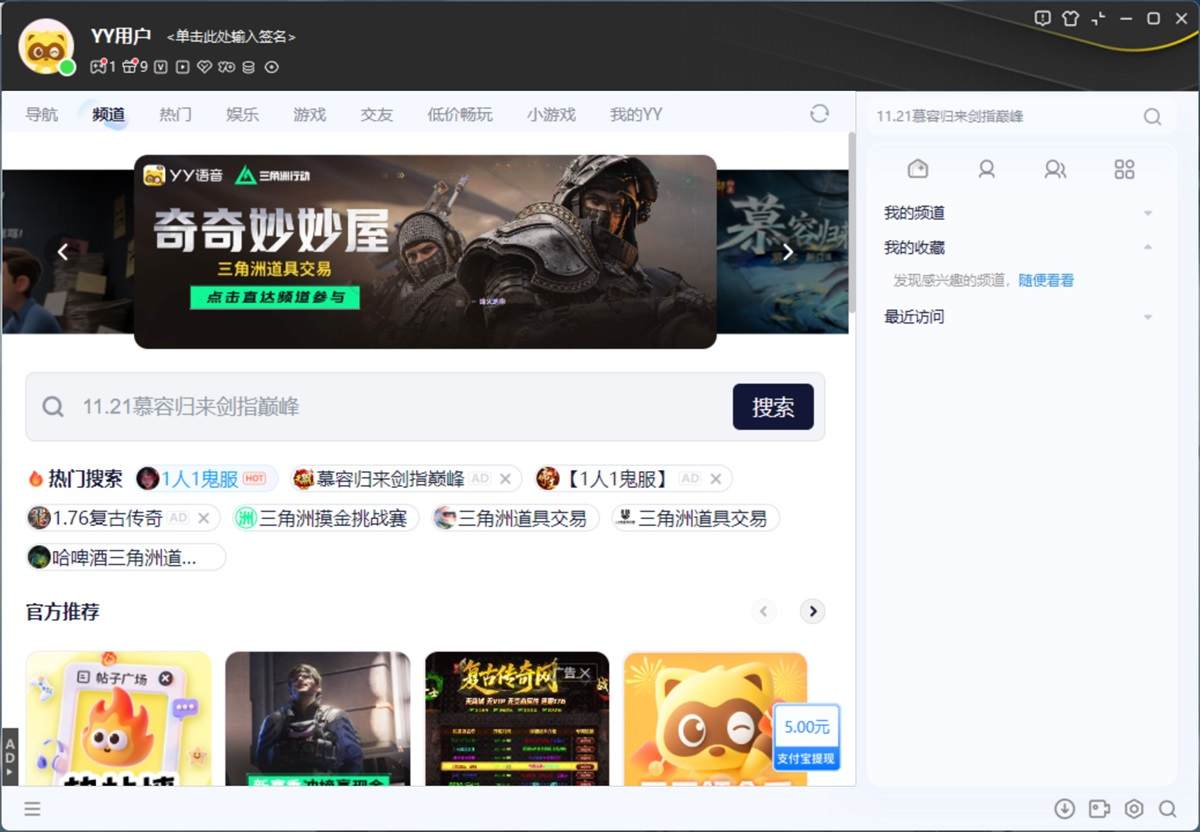Viewport: 1200px width, 832px height.
Task: Close the 慕容归来剑指巅峰 ad tag
Action: [x=505, y=479]
